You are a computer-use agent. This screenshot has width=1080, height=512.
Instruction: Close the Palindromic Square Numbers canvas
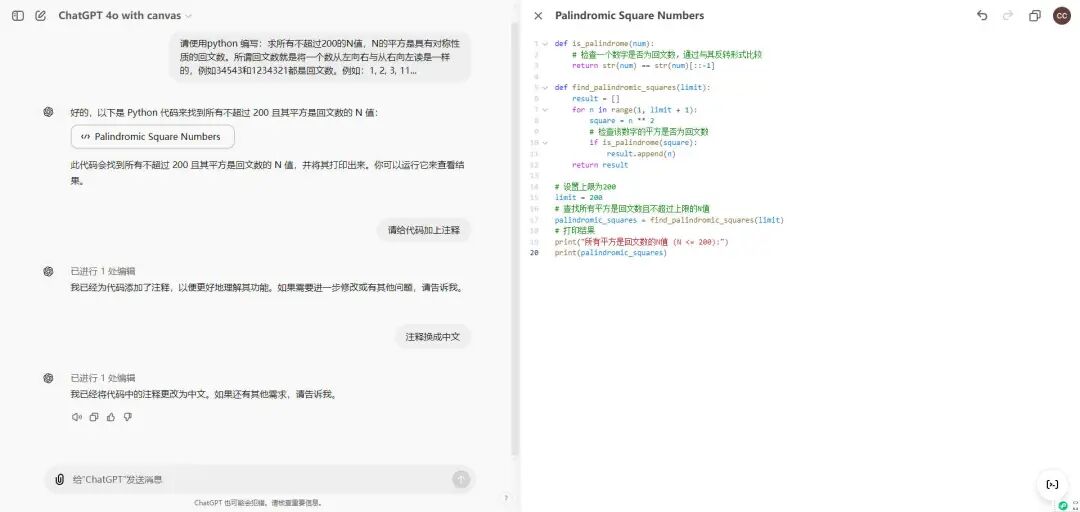[539, 15]
